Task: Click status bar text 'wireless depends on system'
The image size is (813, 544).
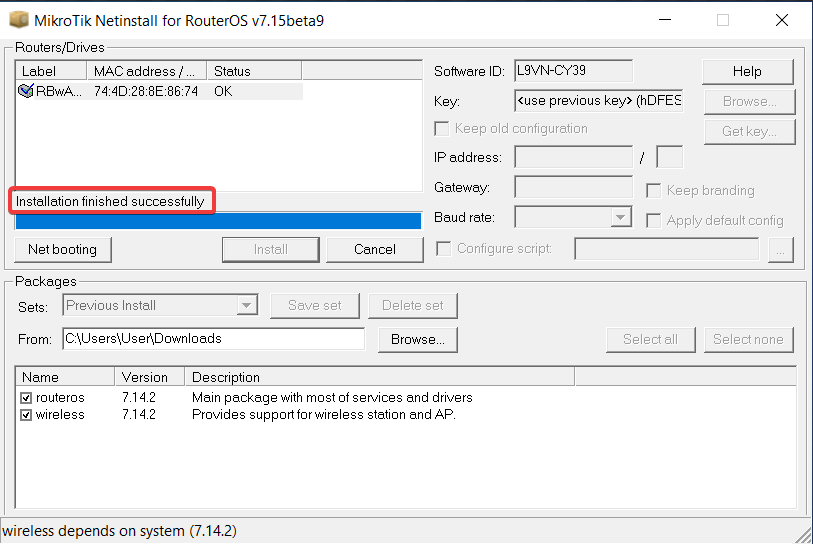Action: click(120, 531)
